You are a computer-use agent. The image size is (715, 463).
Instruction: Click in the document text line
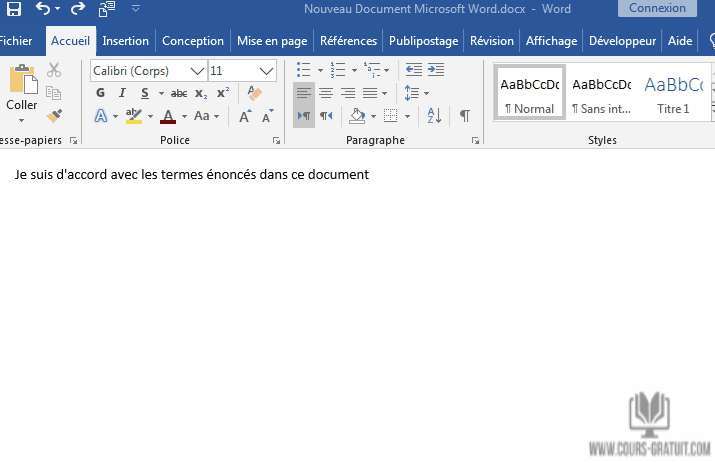point(192,175)
